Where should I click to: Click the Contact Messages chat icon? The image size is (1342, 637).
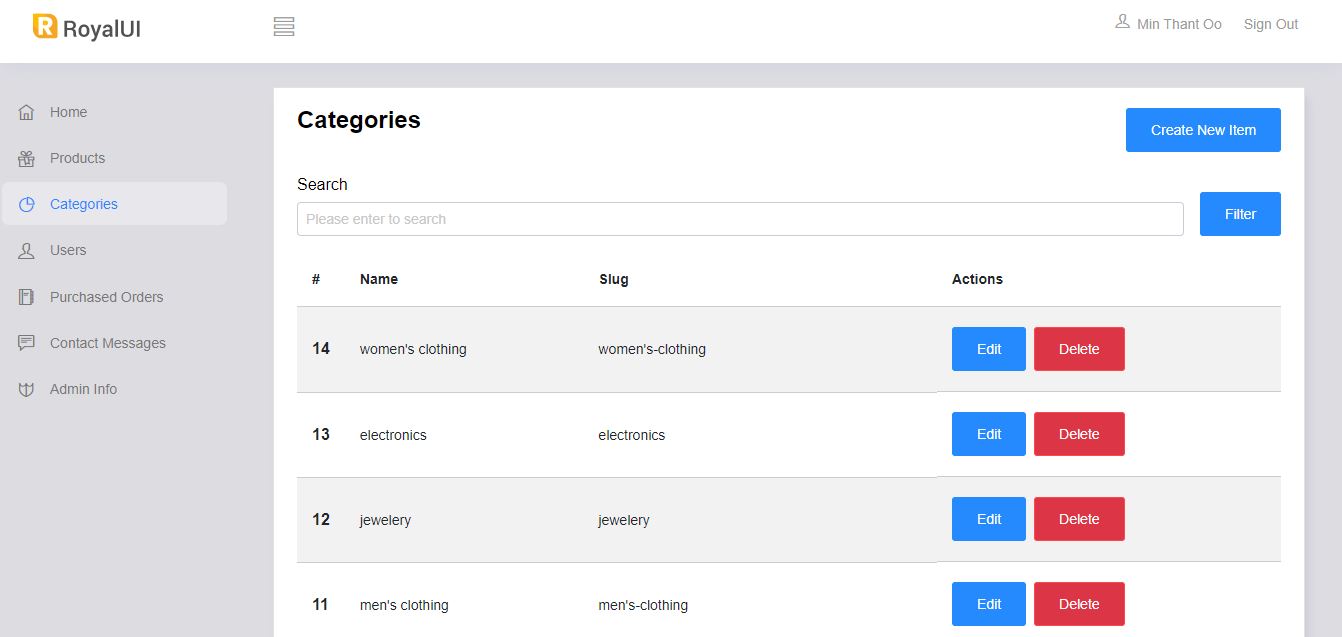[x=27, y=343]
